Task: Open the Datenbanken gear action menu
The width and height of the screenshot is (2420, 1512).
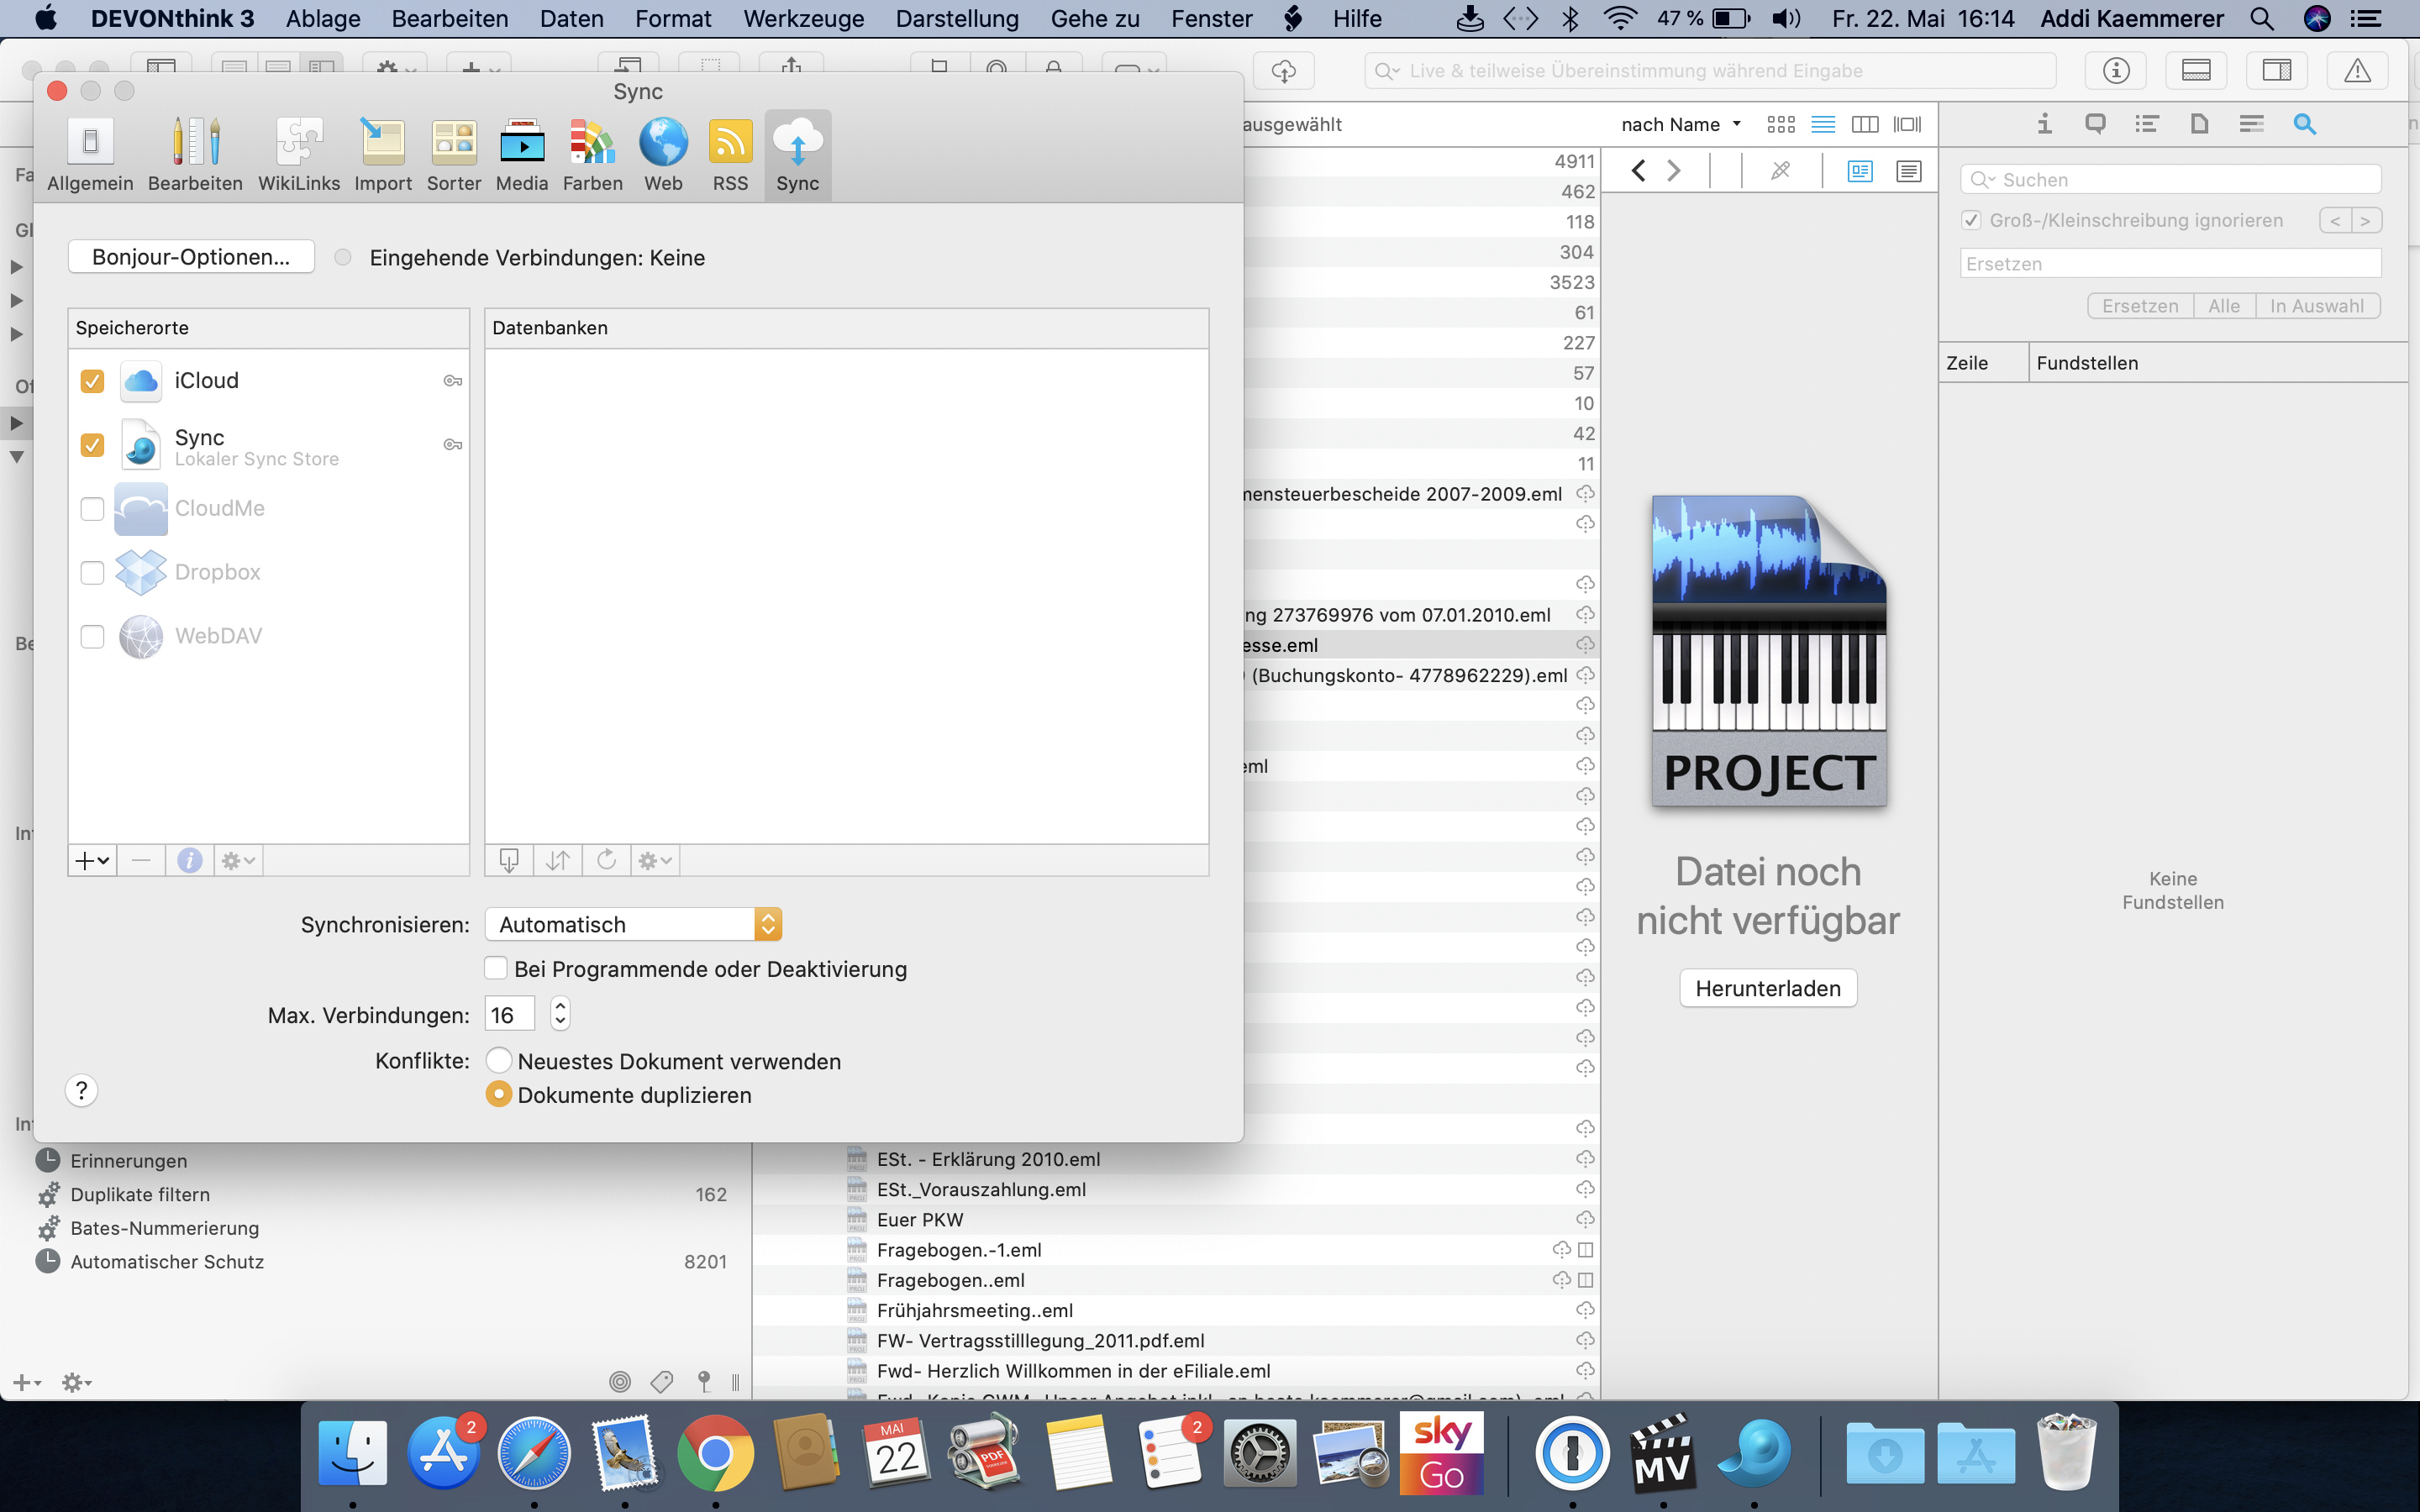Action: [656, 860]
